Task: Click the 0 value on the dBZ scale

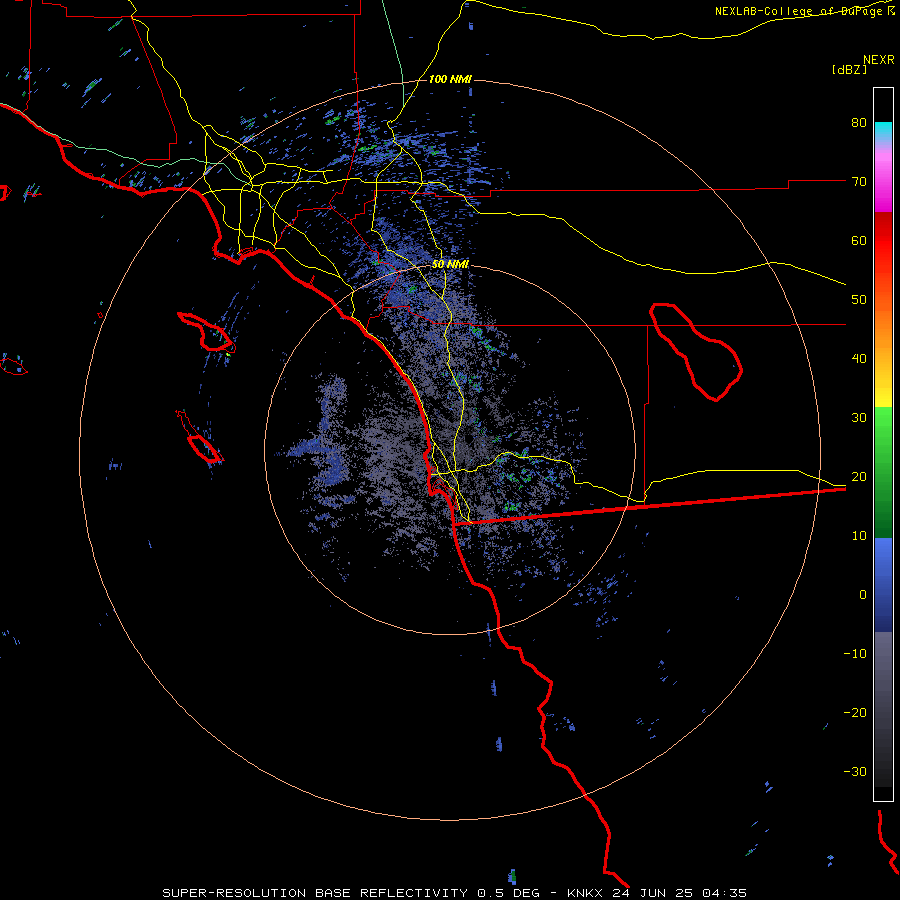Action: (863, 595)
